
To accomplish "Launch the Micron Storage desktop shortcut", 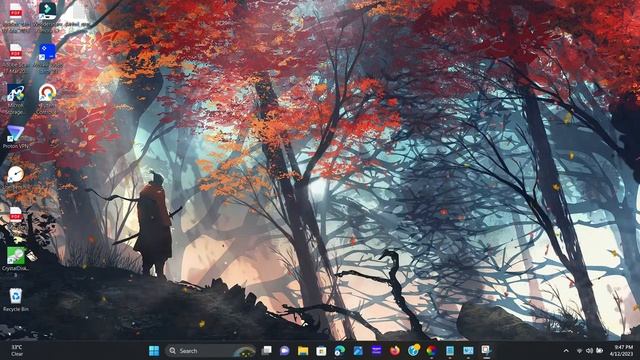I will point(16,99).
